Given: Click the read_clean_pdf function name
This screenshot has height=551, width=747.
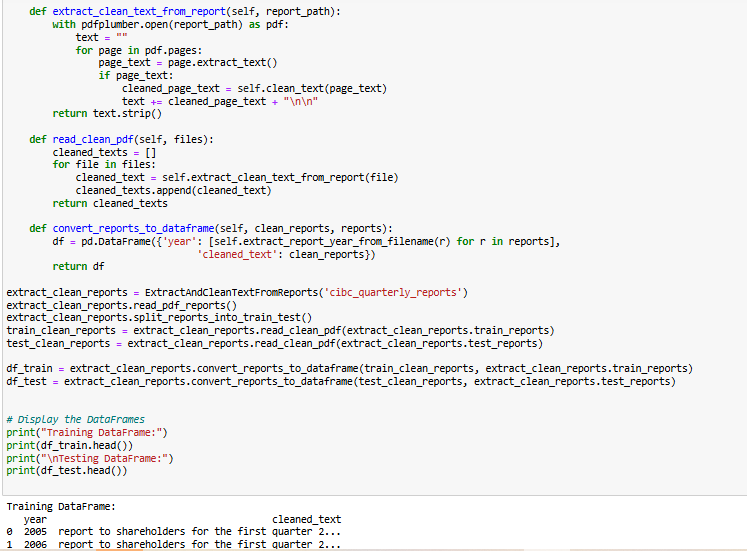Looking at the screenshot, I should [x=93, y=140].
